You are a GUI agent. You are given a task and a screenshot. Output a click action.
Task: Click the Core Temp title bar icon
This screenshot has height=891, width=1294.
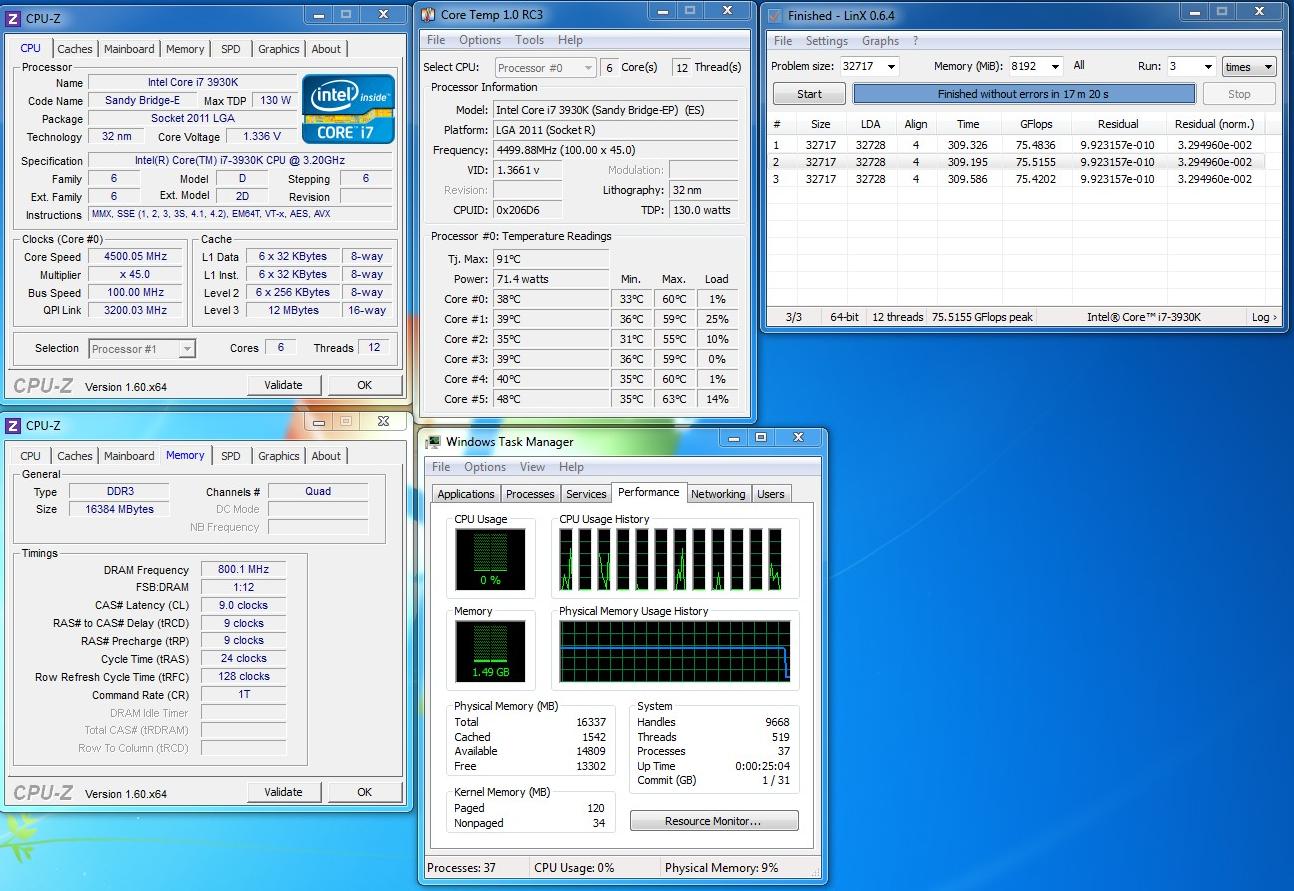tap(429, 14)
